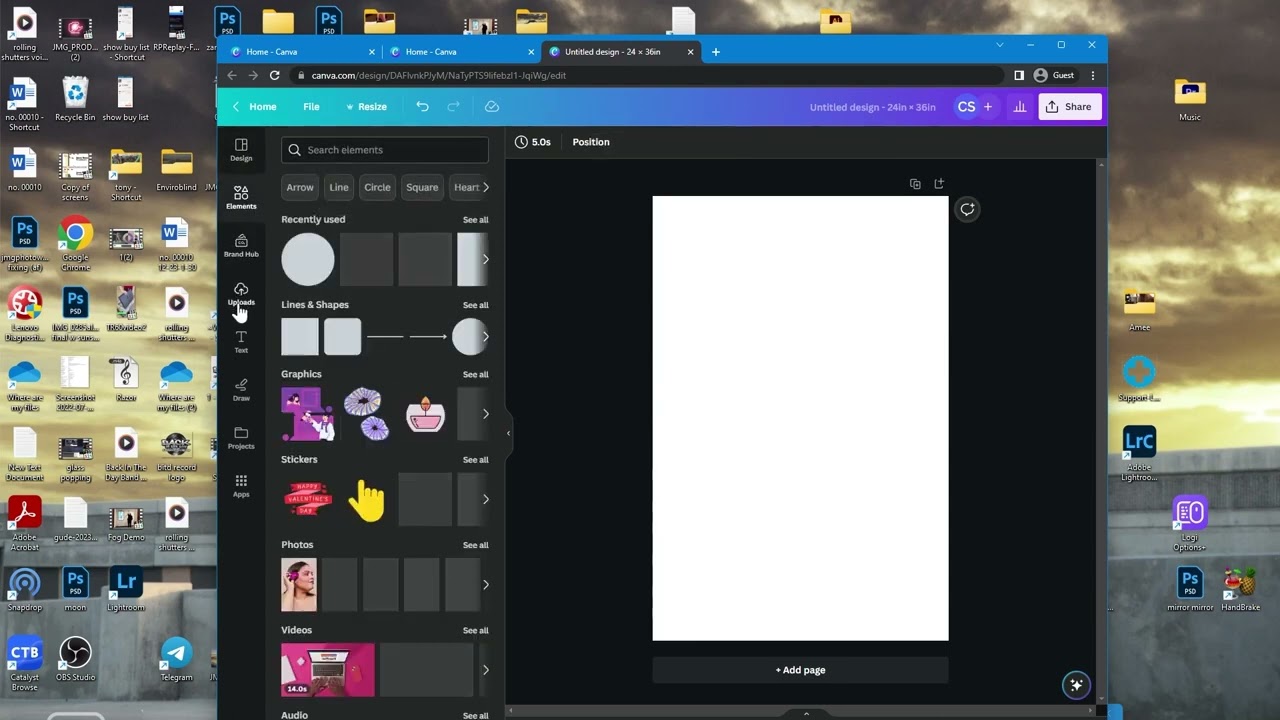This screenshot has height=720, width=1280.
Task: Add the yellow pointing hand sticker
Action: 366,499
